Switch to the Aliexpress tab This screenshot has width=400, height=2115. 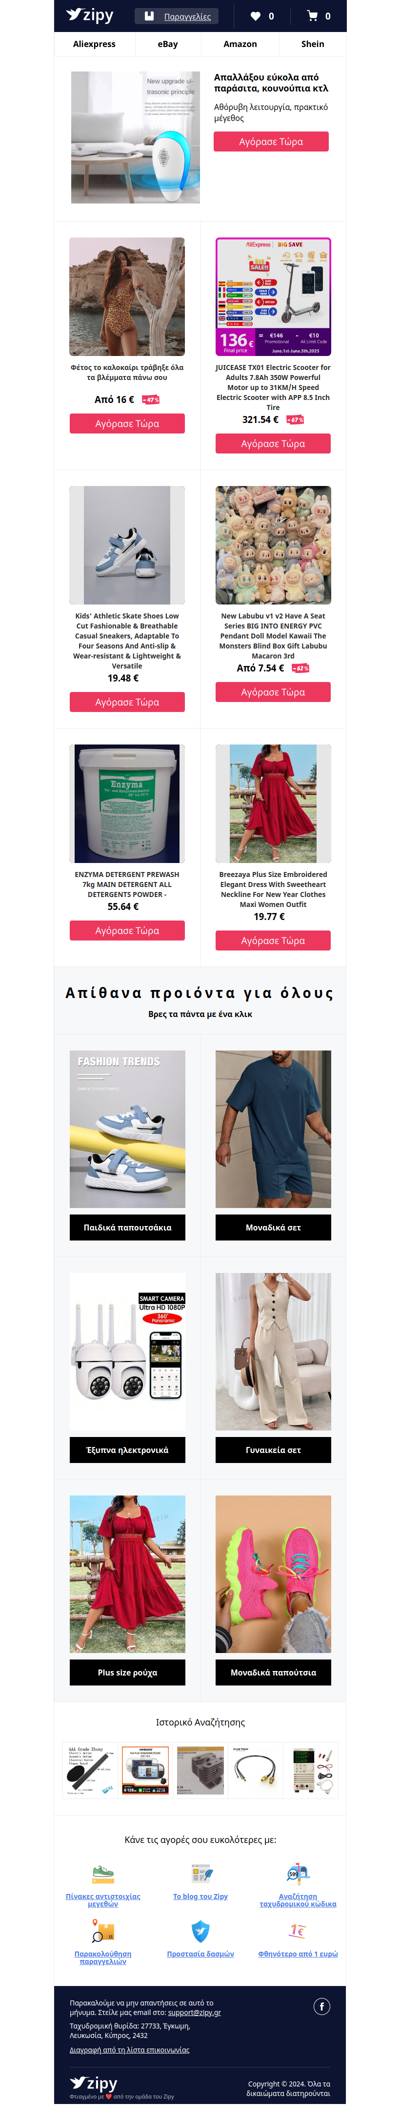point(94,44)
